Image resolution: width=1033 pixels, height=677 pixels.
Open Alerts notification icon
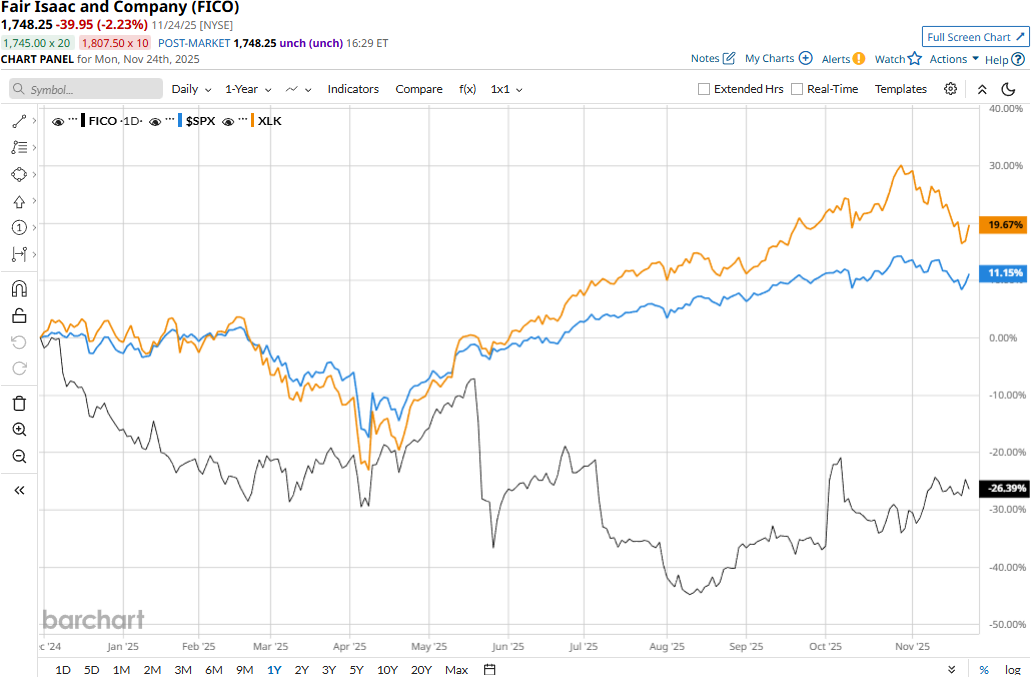click(x=858, y=59)
